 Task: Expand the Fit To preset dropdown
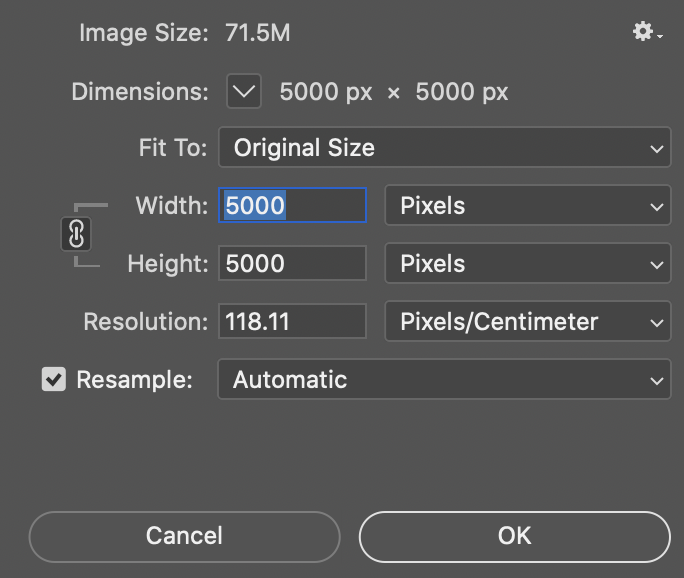point(444,149)
